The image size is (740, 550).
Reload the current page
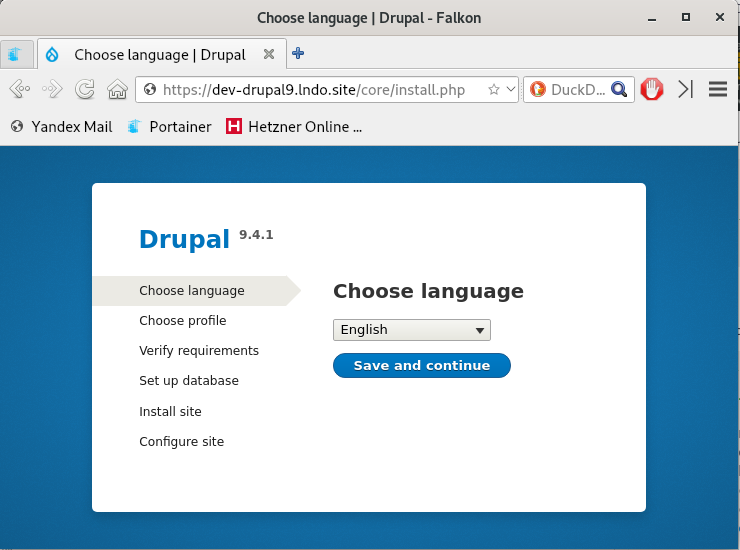point(84,89)
